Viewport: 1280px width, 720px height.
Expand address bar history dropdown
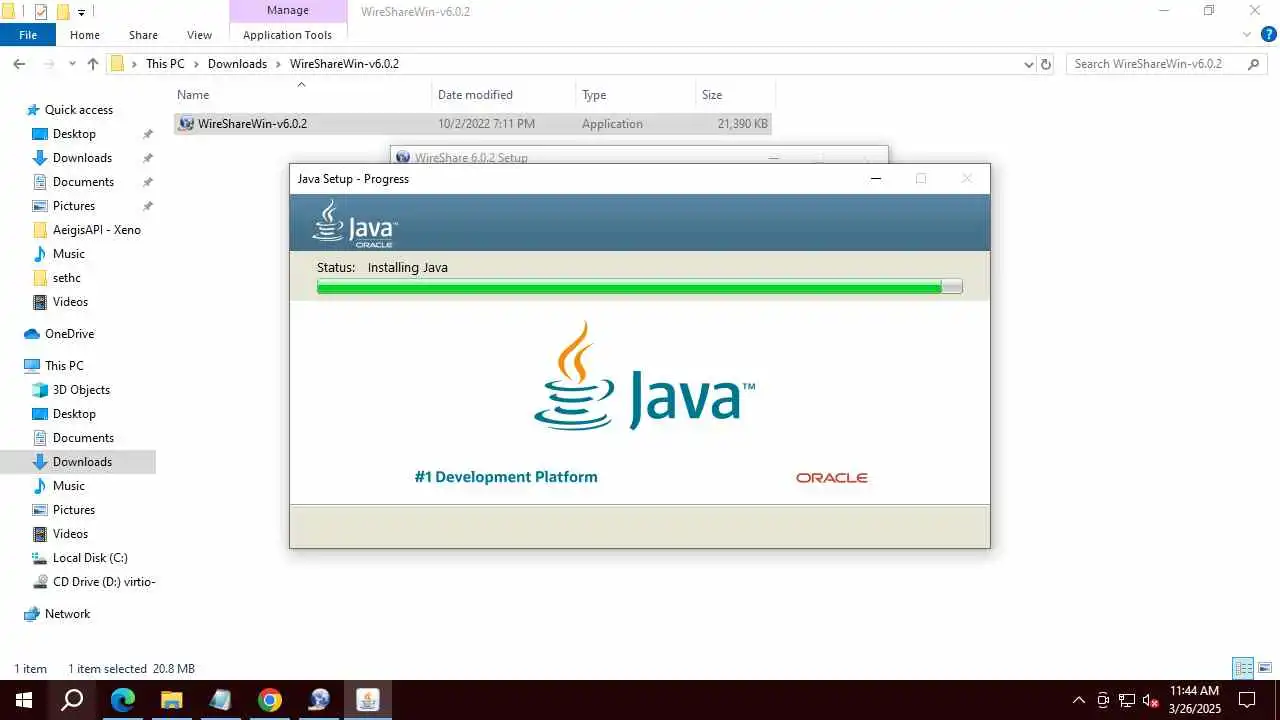[x=1029, y=64]
